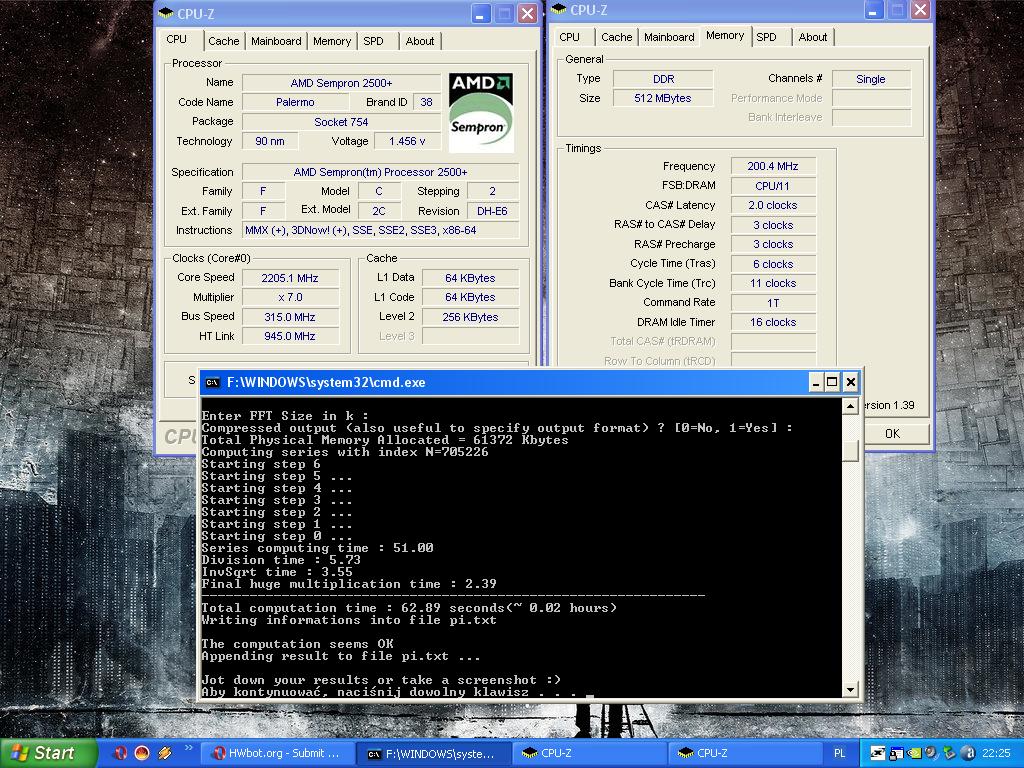Minimize the left CPU-Z window
Viewport: 1024px width, 768px height.
tap(481, 14)
